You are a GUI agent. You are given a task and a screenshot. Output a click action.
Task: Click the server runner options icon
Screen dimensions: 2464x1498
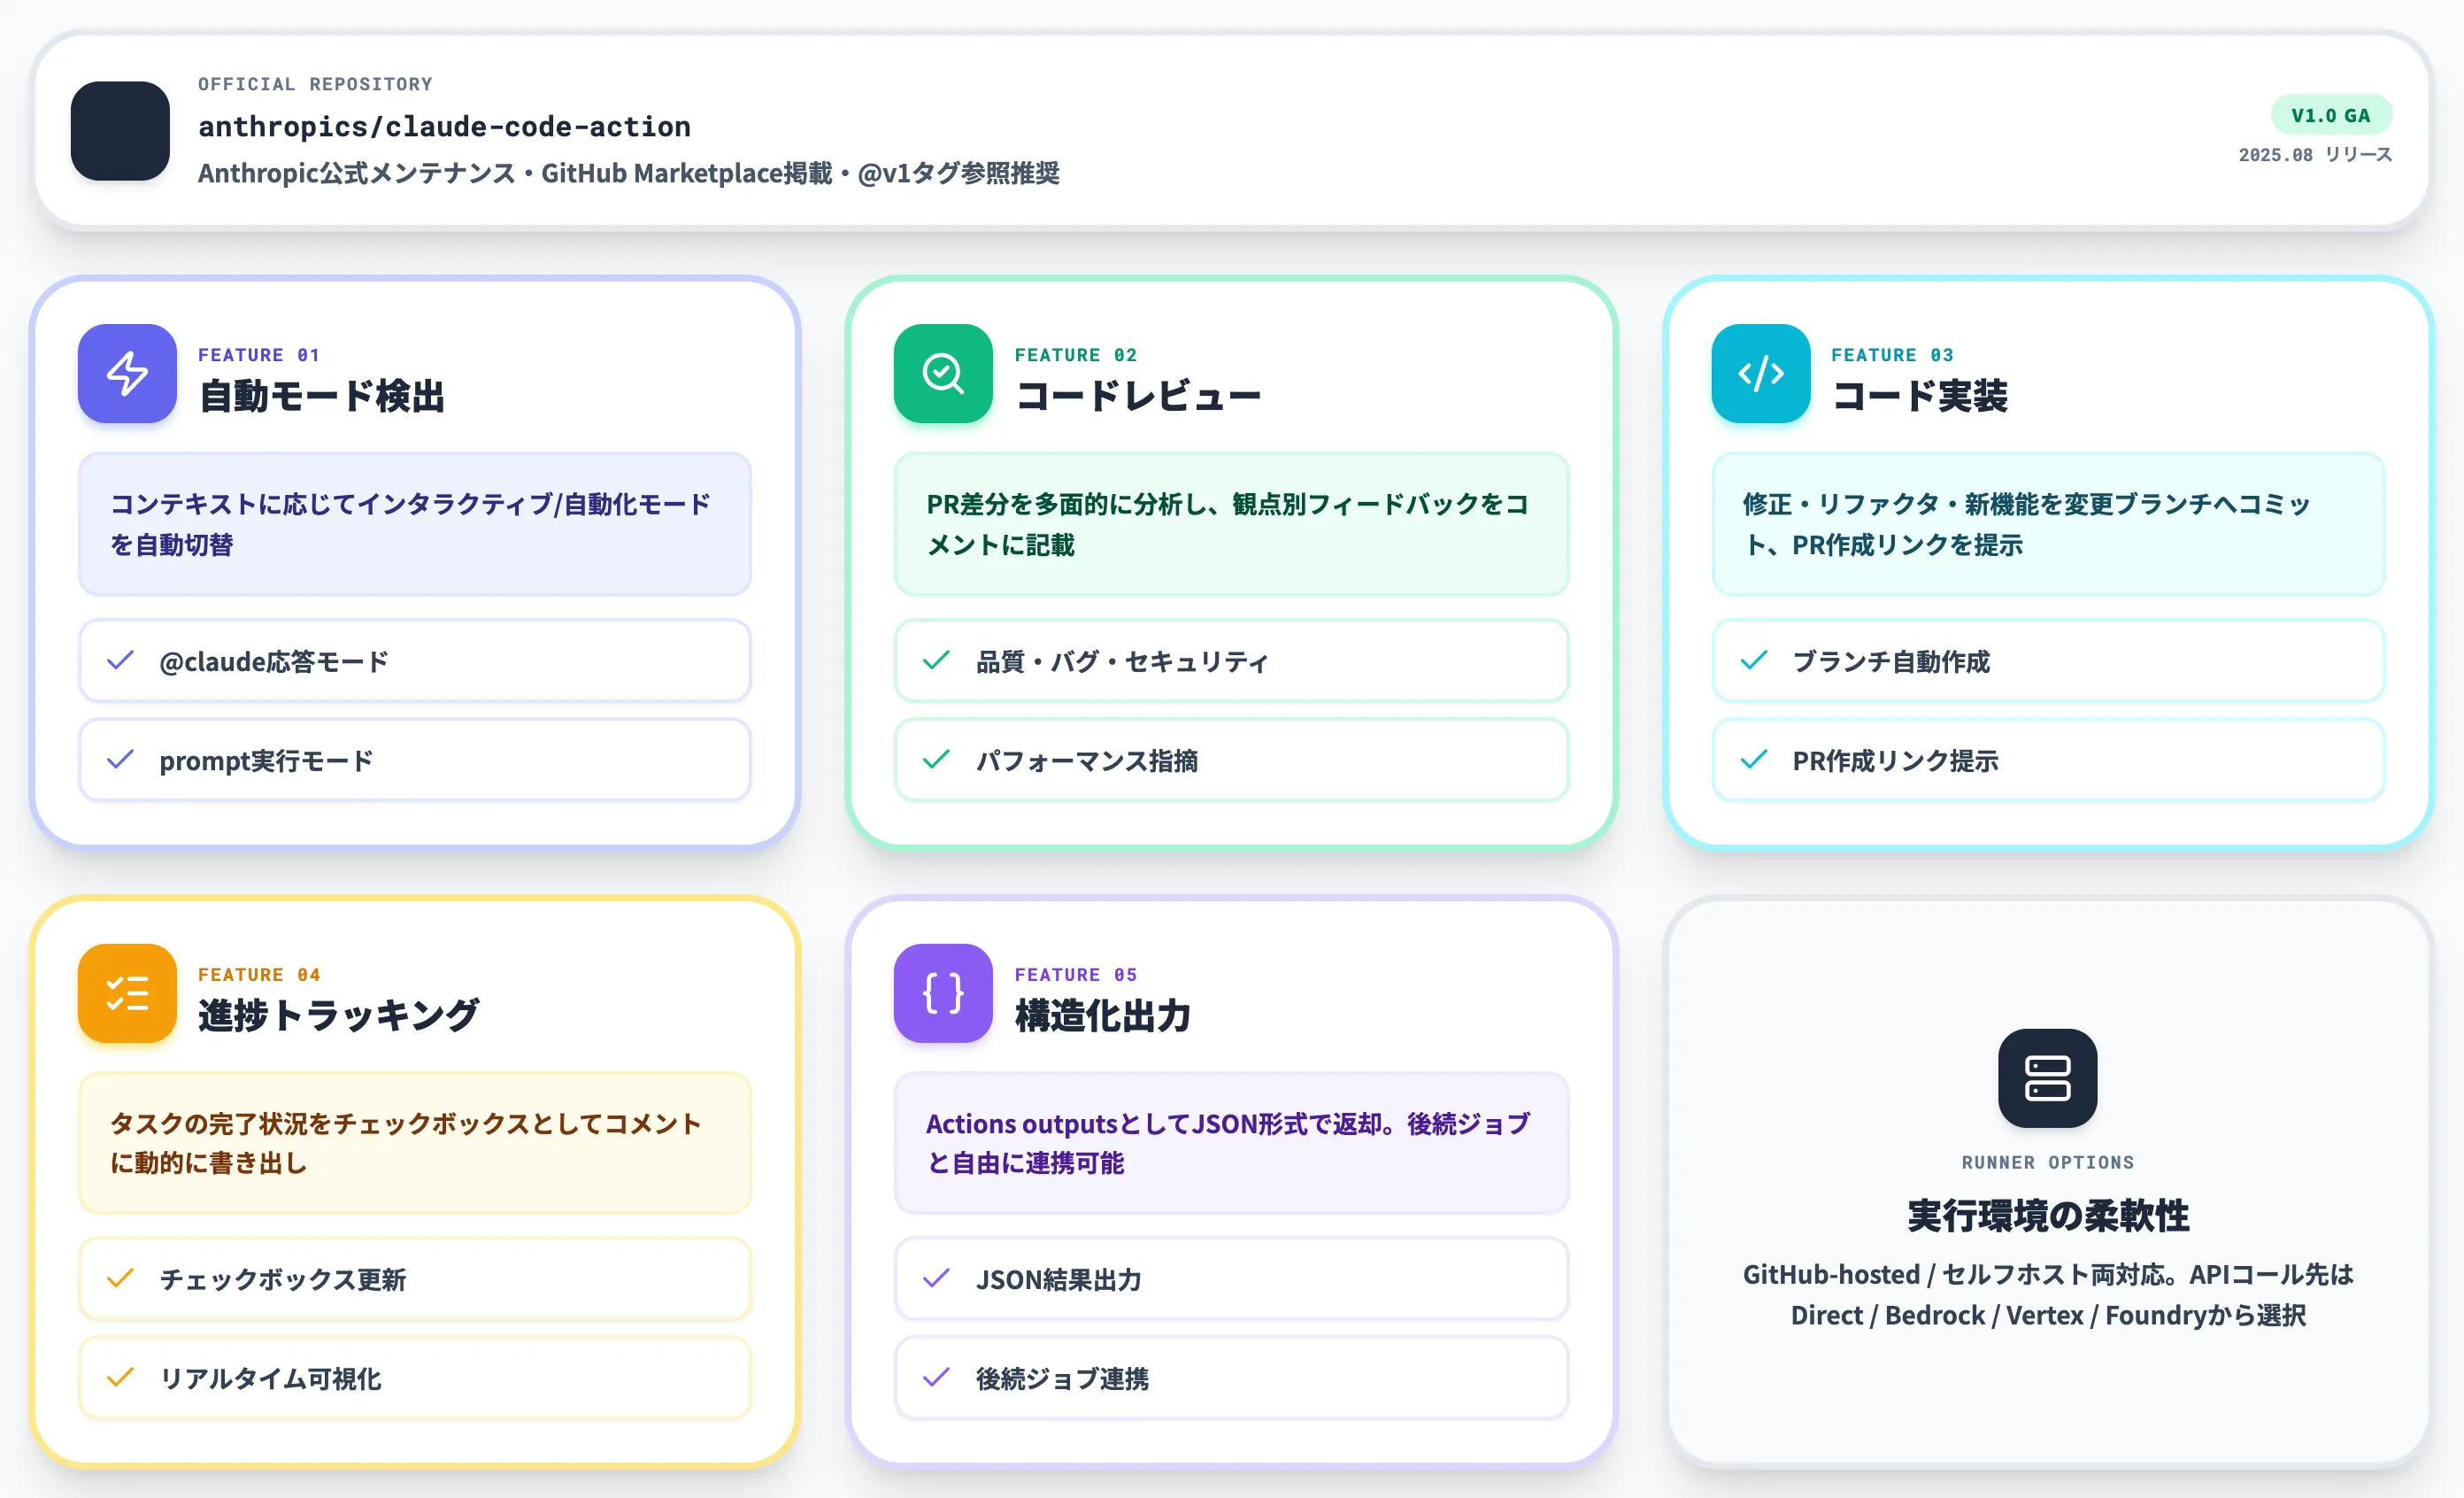[2047, 1078]
